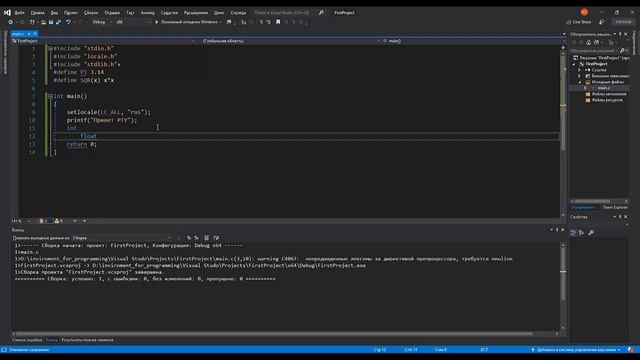640x360 pixels.
Task: Expand the Ссылки node in Solution Explorer
Action: (580, 70)
